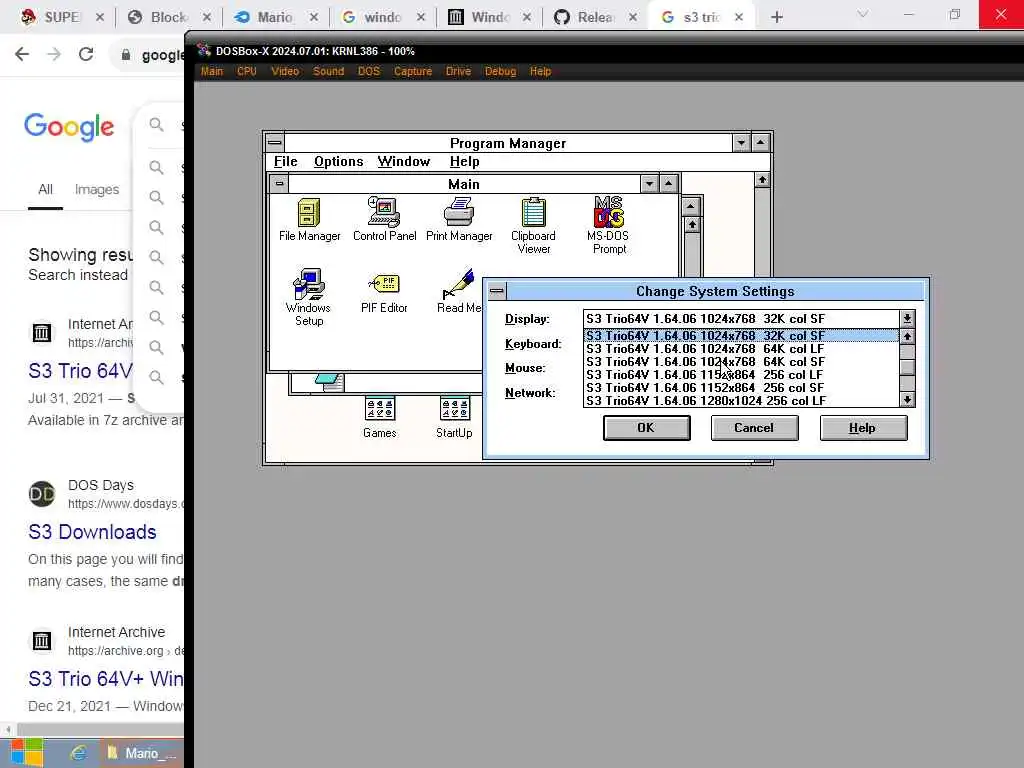Open browser tab search chevron
The width and height of the screenshot is (1024, 768).
863,14
